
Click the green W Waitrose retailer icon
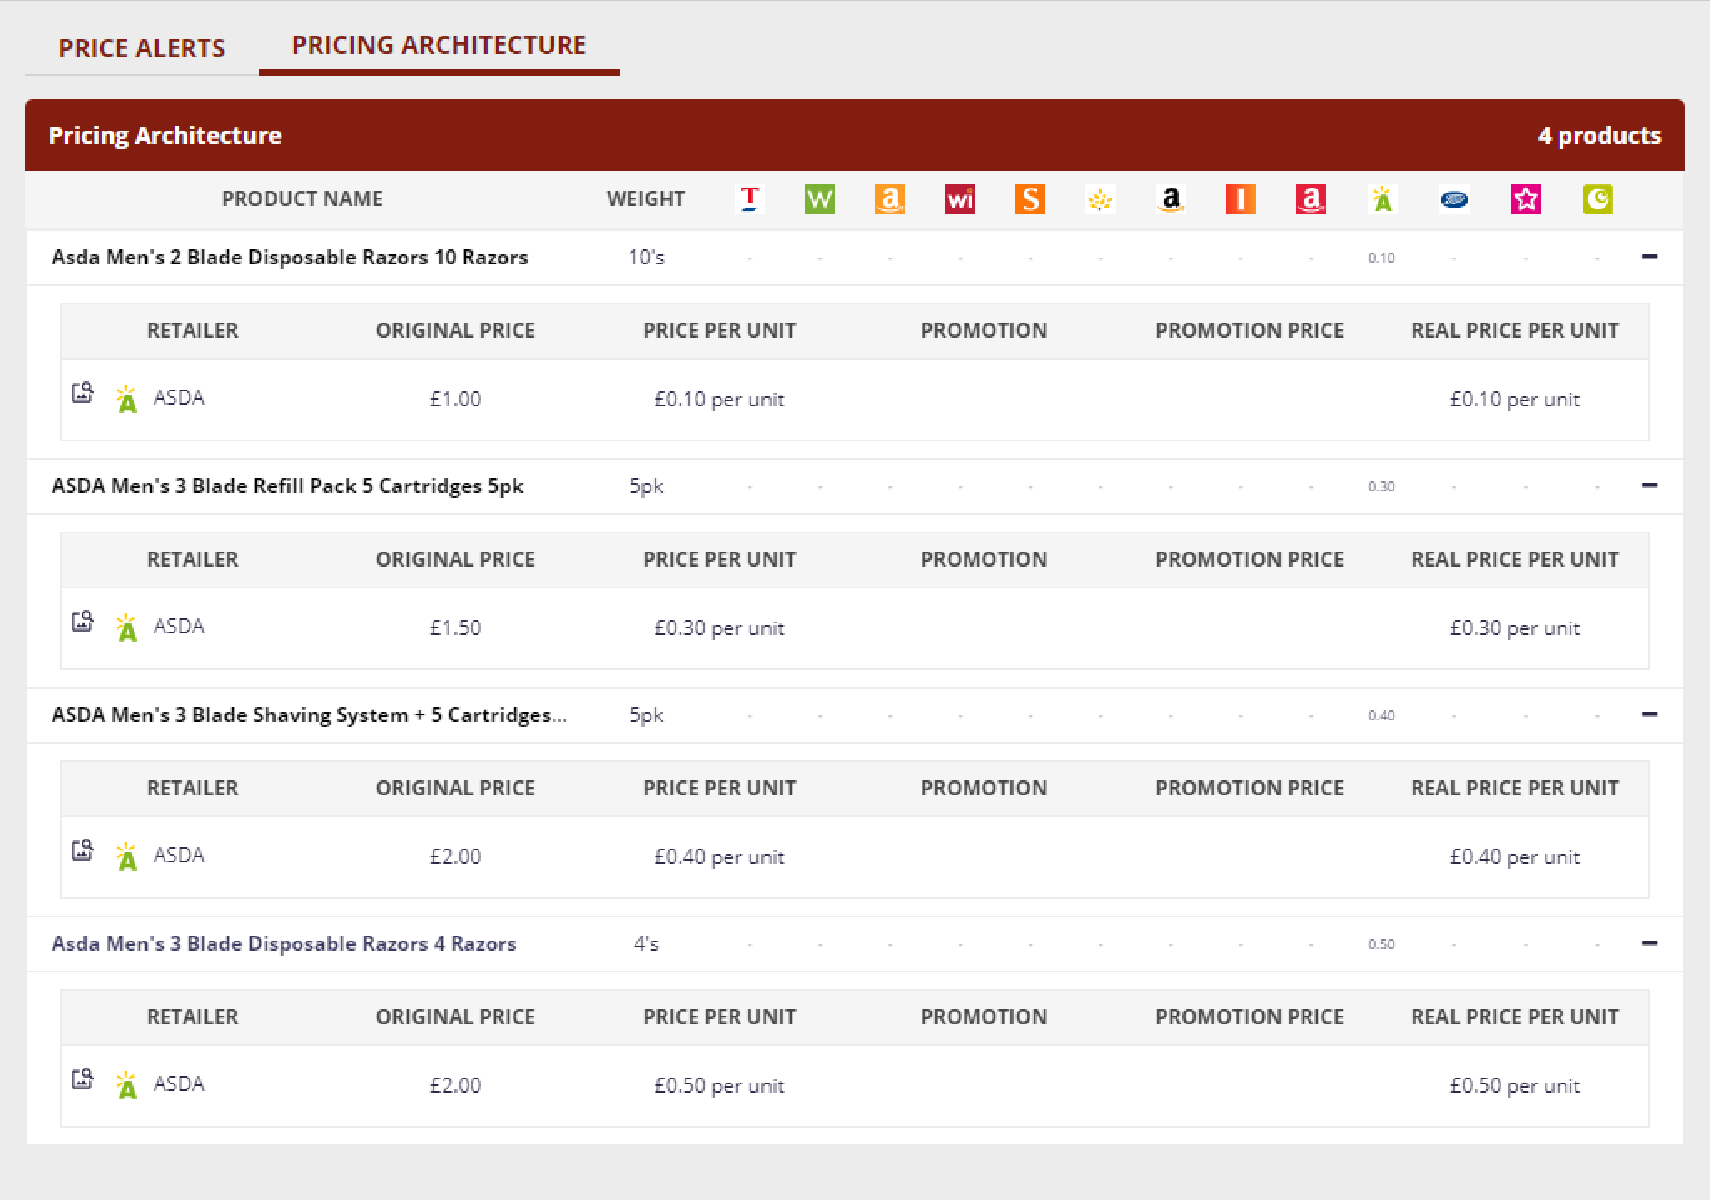pyautogui.click(x=820, y=199)
